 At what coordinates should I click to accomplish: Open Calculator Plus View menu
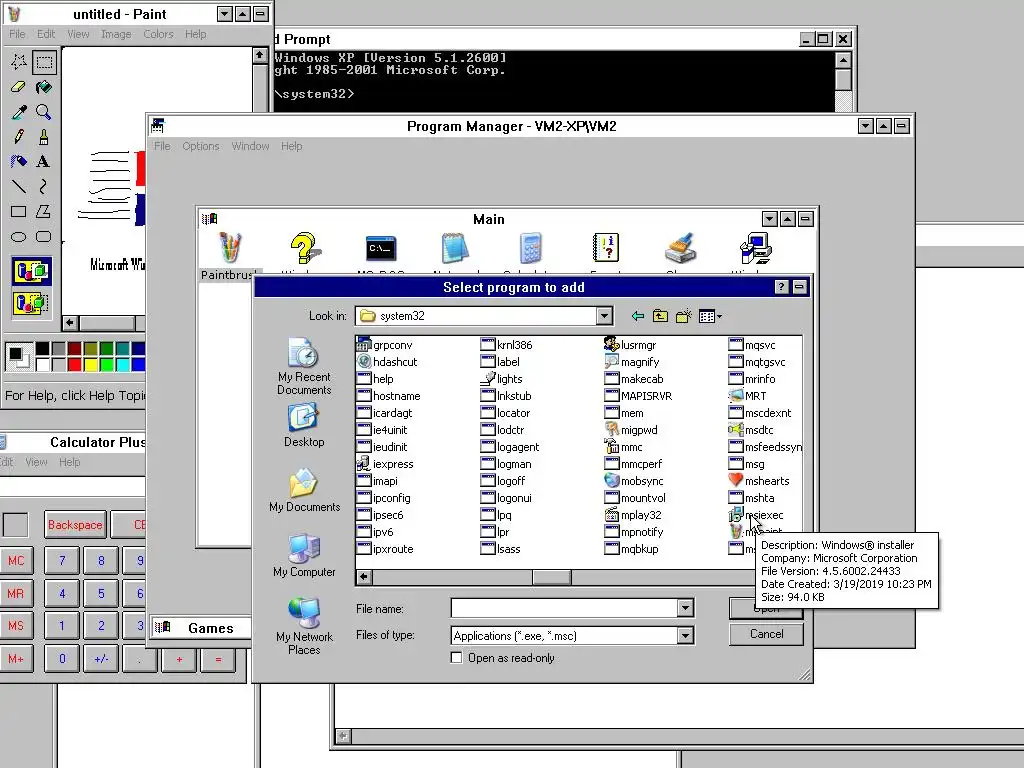tap(37, 462)
